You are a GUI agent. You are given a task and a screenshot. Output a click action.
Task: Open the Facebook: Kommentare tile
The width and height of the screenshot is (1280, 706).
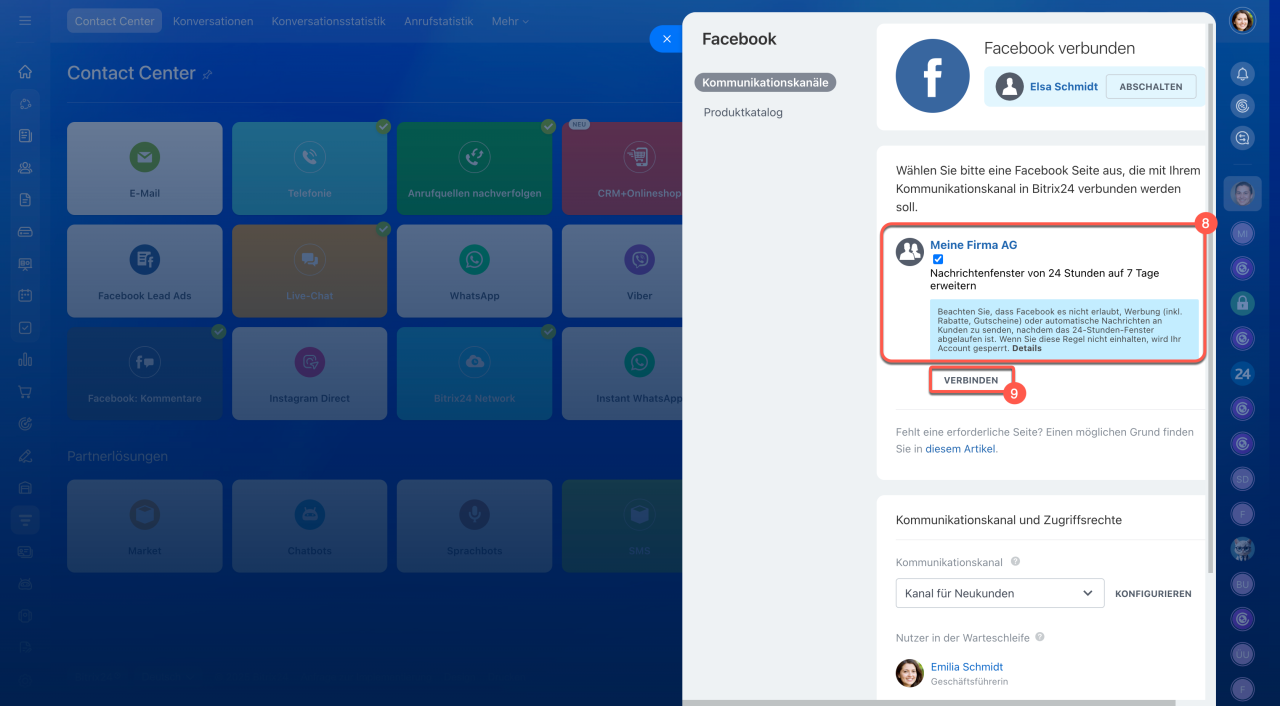(x=145, y=373)
